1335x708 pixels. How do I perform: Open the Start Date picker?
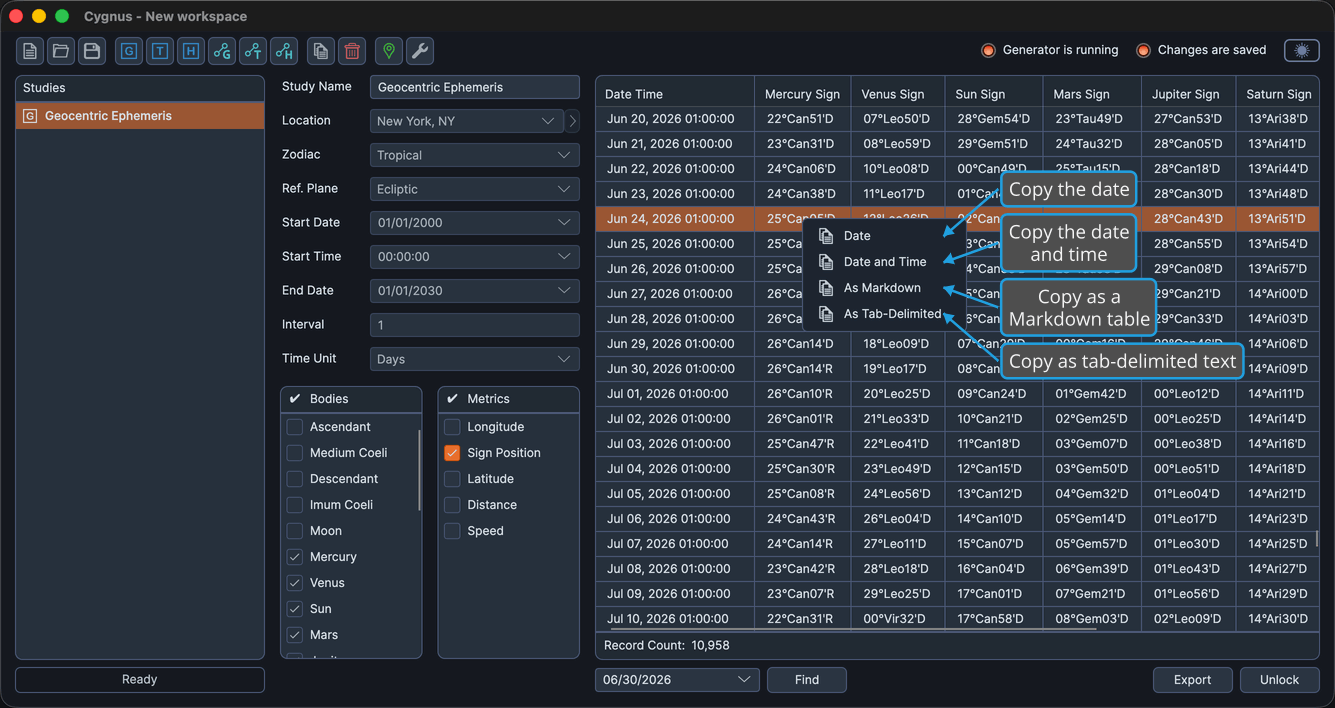click(x=475, y=223)
